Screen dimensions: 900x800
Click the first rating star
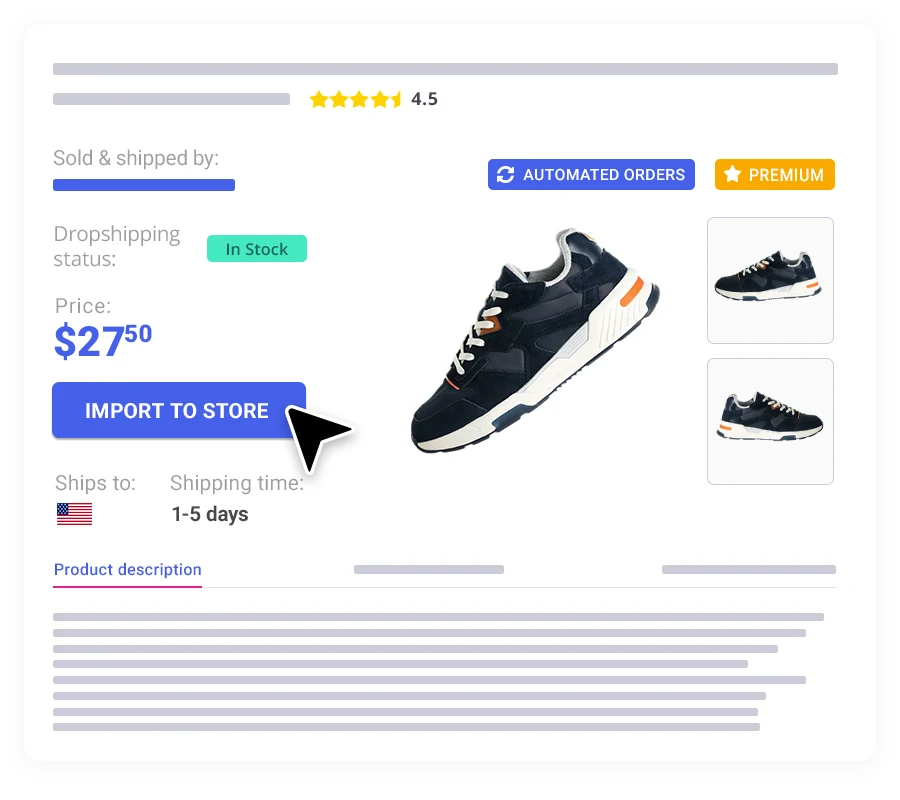pos(319,99)
